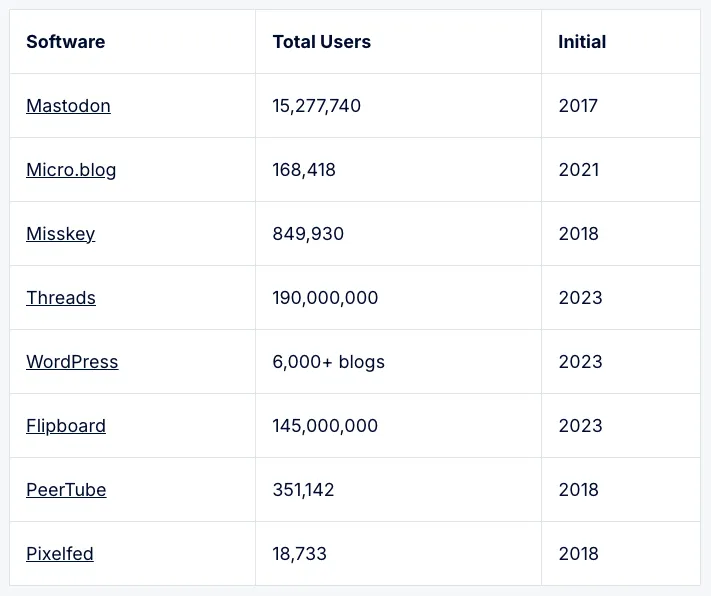Select the 6,000+ blogs cell
711x596 pixels.
[328, 362]
